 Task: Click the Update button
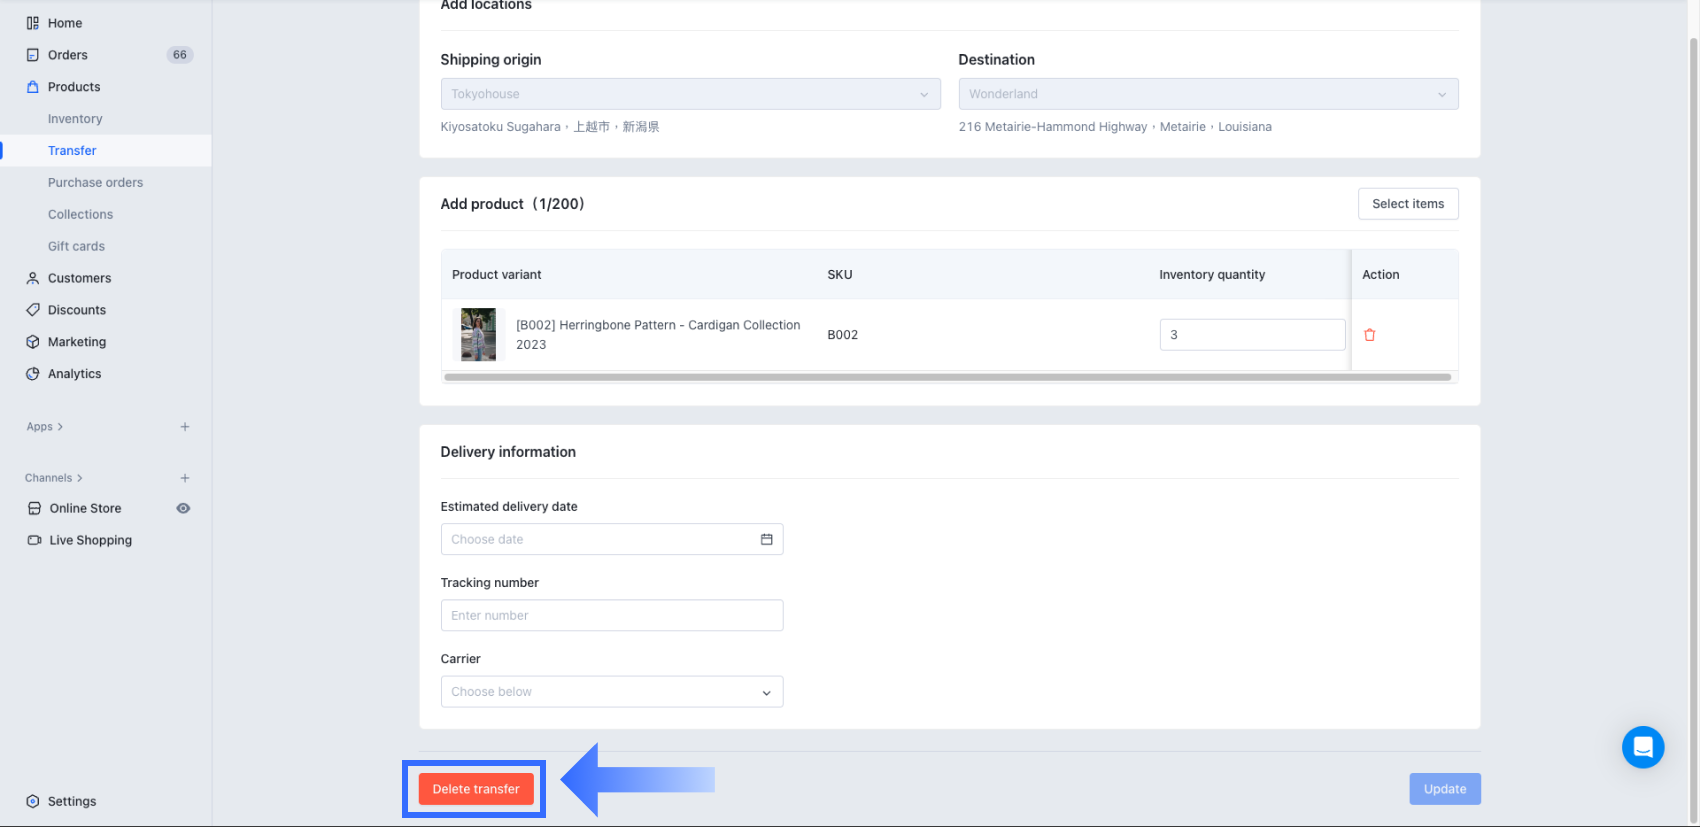pos(1445,789)
